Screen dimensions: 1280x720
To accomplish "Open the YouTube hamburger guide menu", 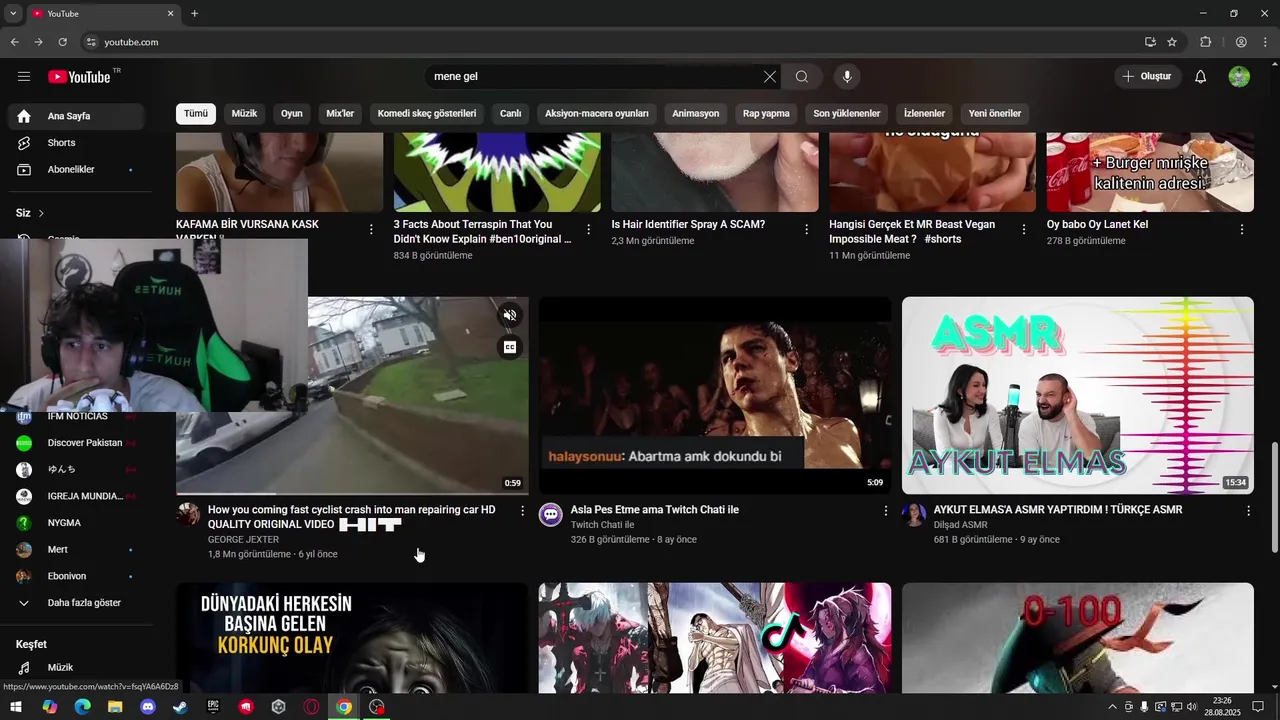I will click(x=24, y=77).
